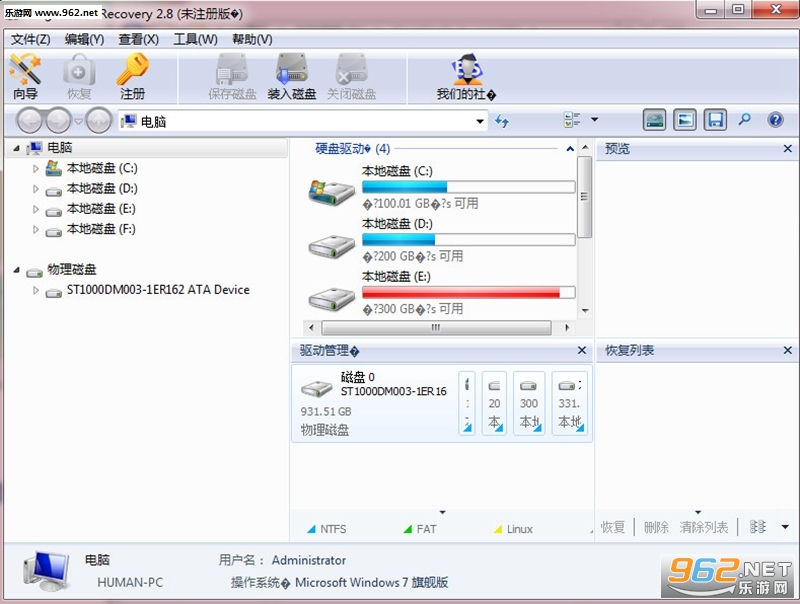Open the 我们的社 community icon
Viewport: 800px width, 604px height.
pos(466,77)
